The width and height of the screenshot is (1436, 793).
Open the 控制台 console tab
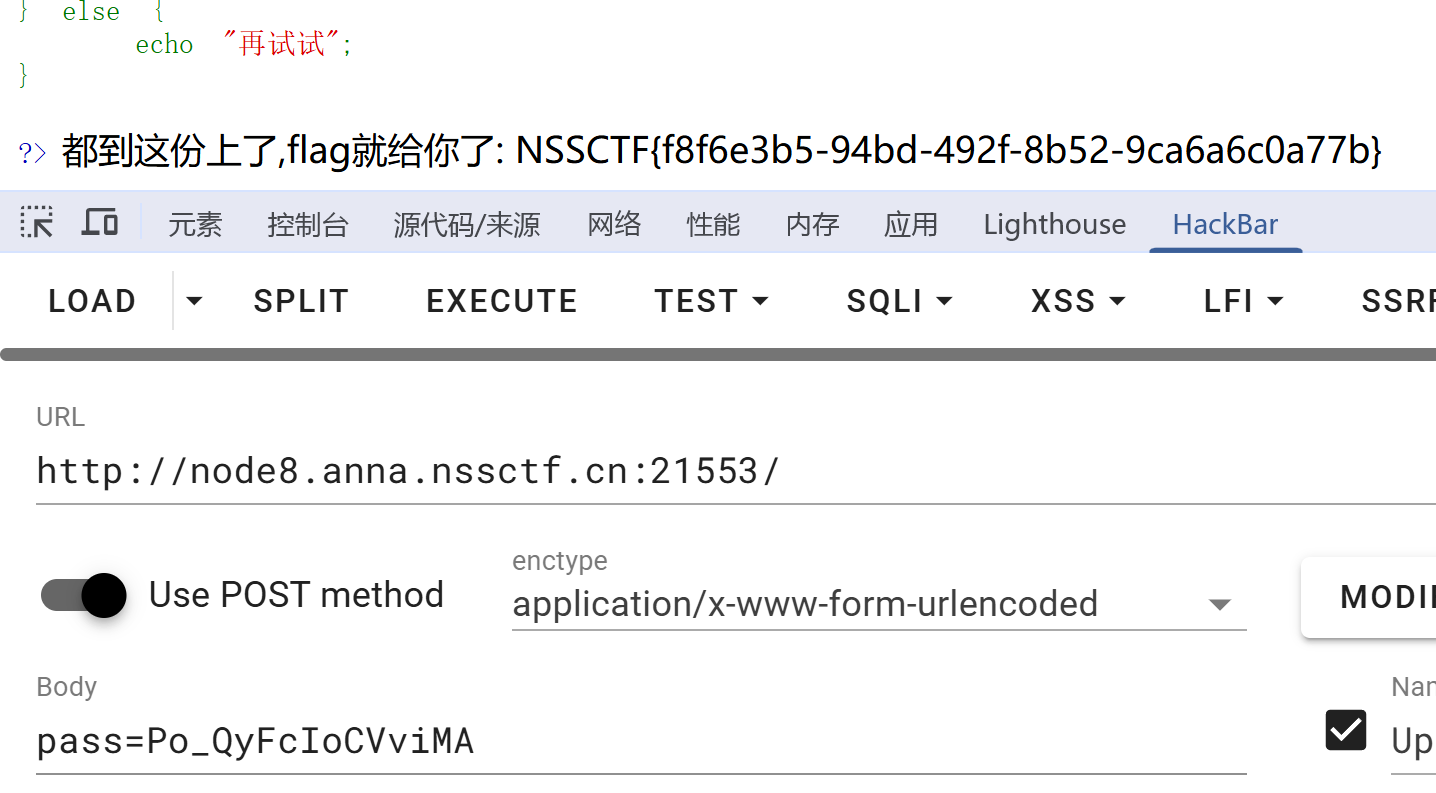[x=308, y=224]
